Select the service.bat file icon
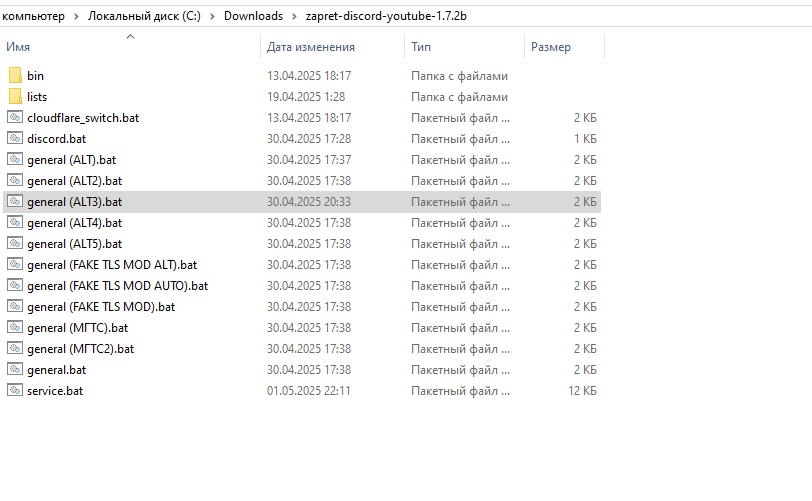 (14, 390)
